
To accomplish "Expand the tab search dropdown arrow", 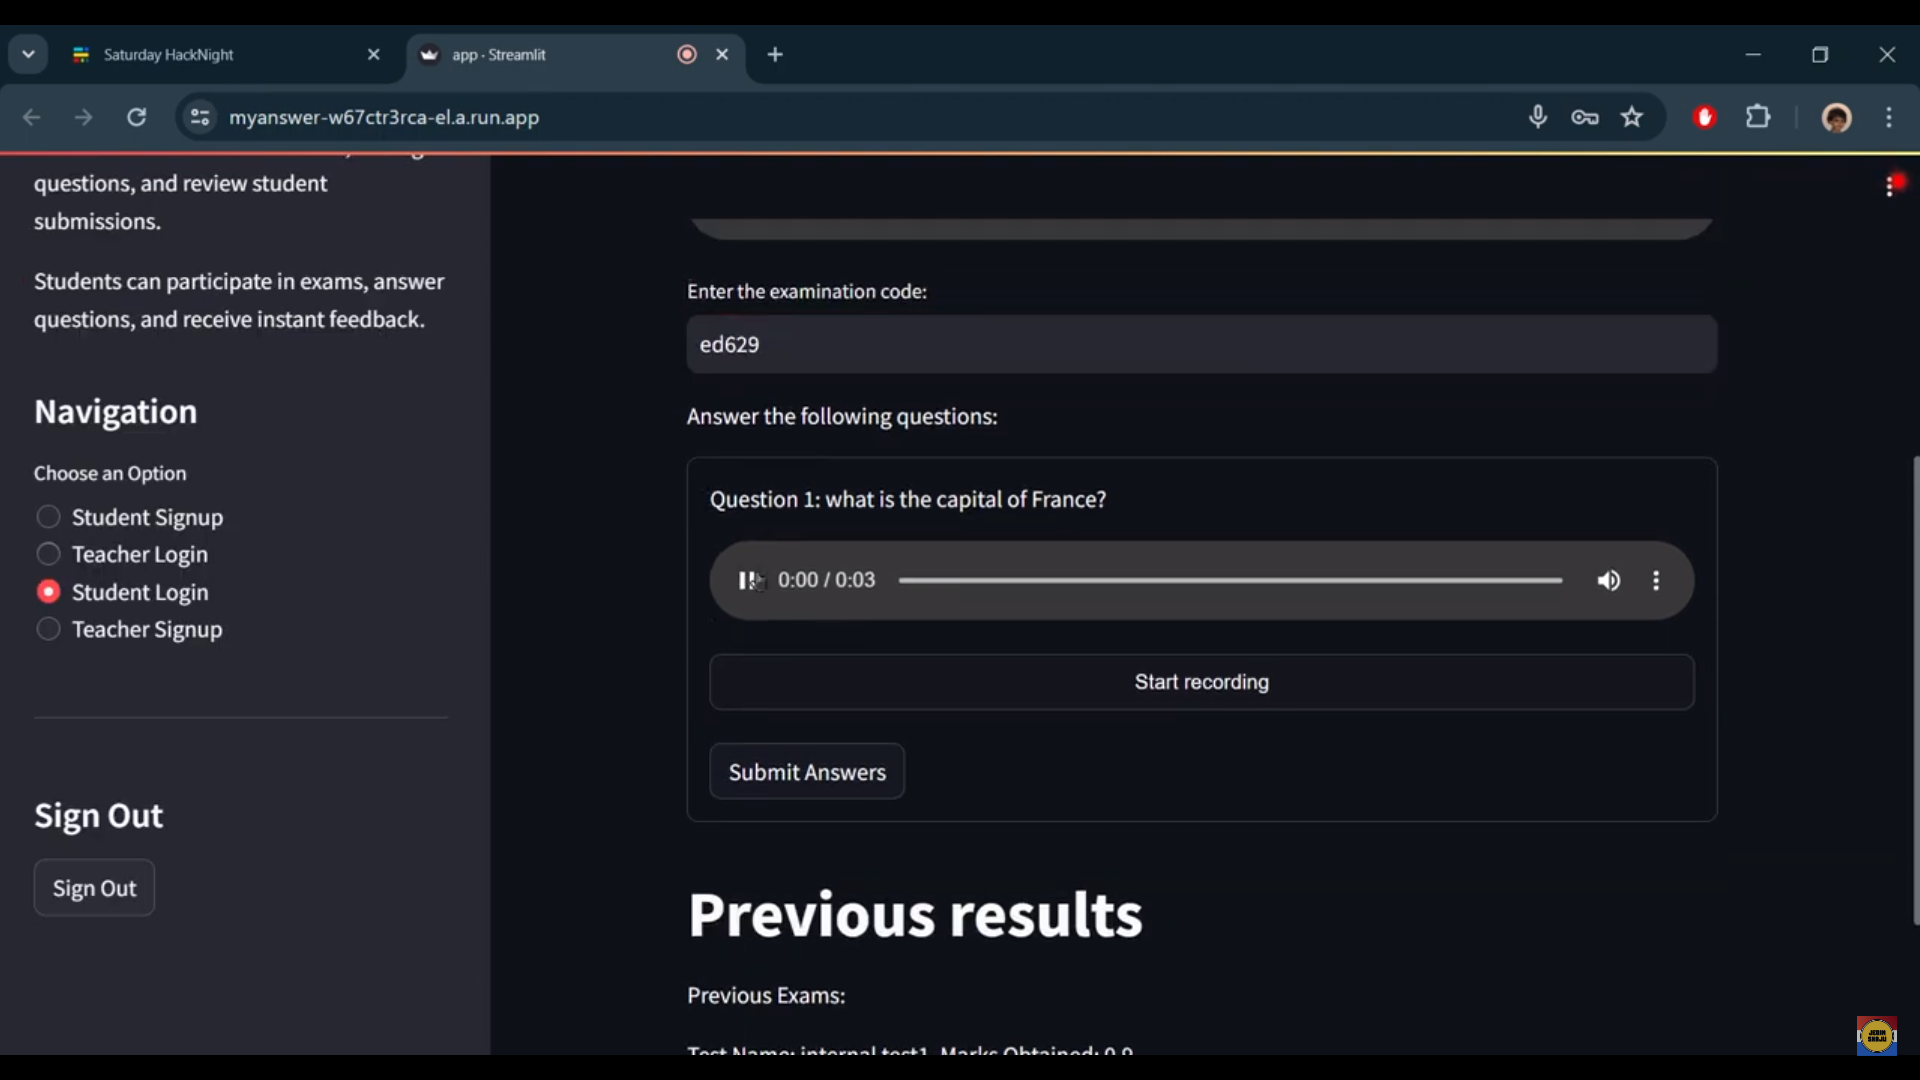I will click(x=28, y=54).
